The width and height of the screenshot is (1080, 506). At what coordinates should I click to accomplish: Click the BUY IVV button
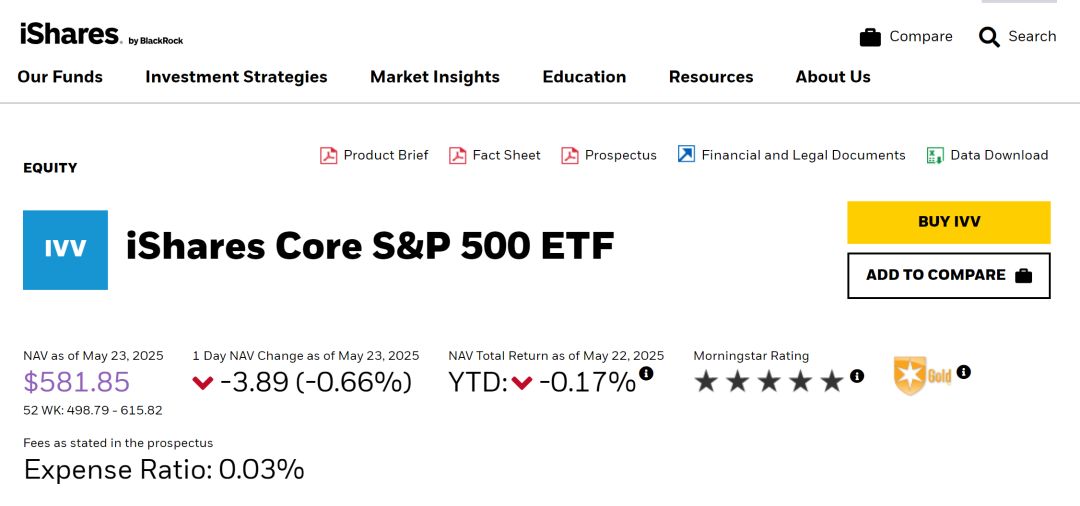pyautogui.click(x=948, y=222)
